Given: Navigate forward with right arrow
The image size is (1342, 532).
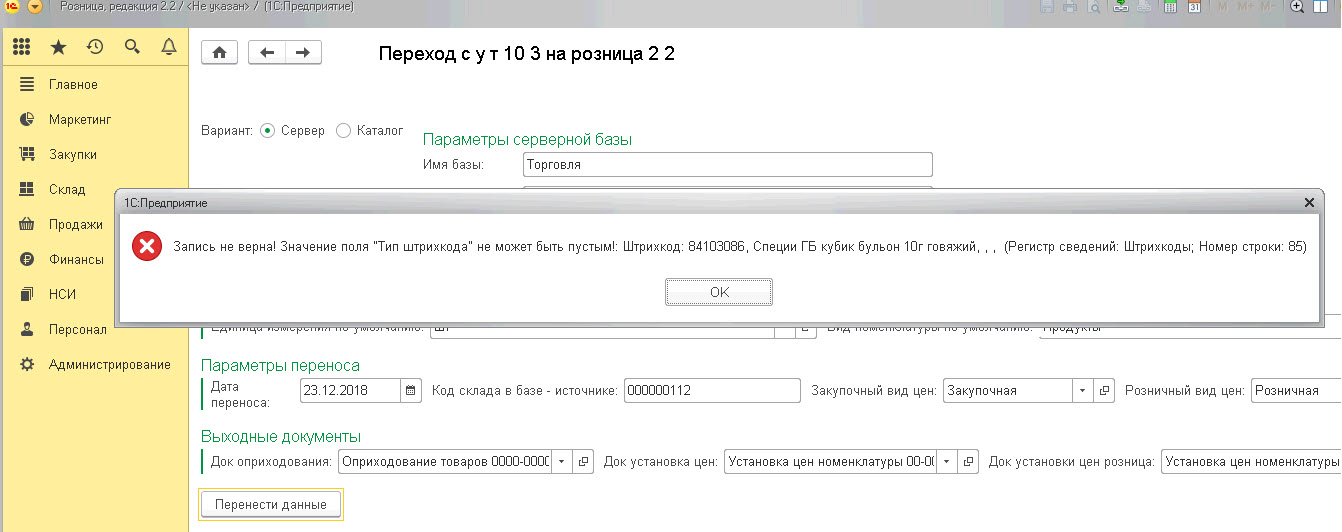Looking at the screenshot, I should [303, 53].
